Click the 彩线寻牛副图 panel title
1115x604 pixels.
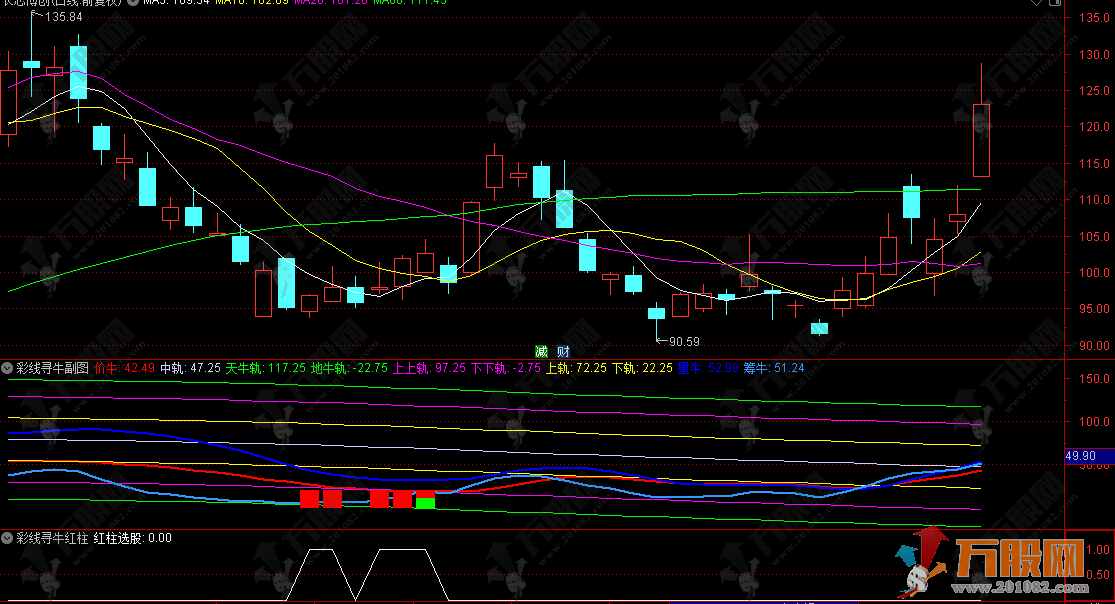[52, 368]
